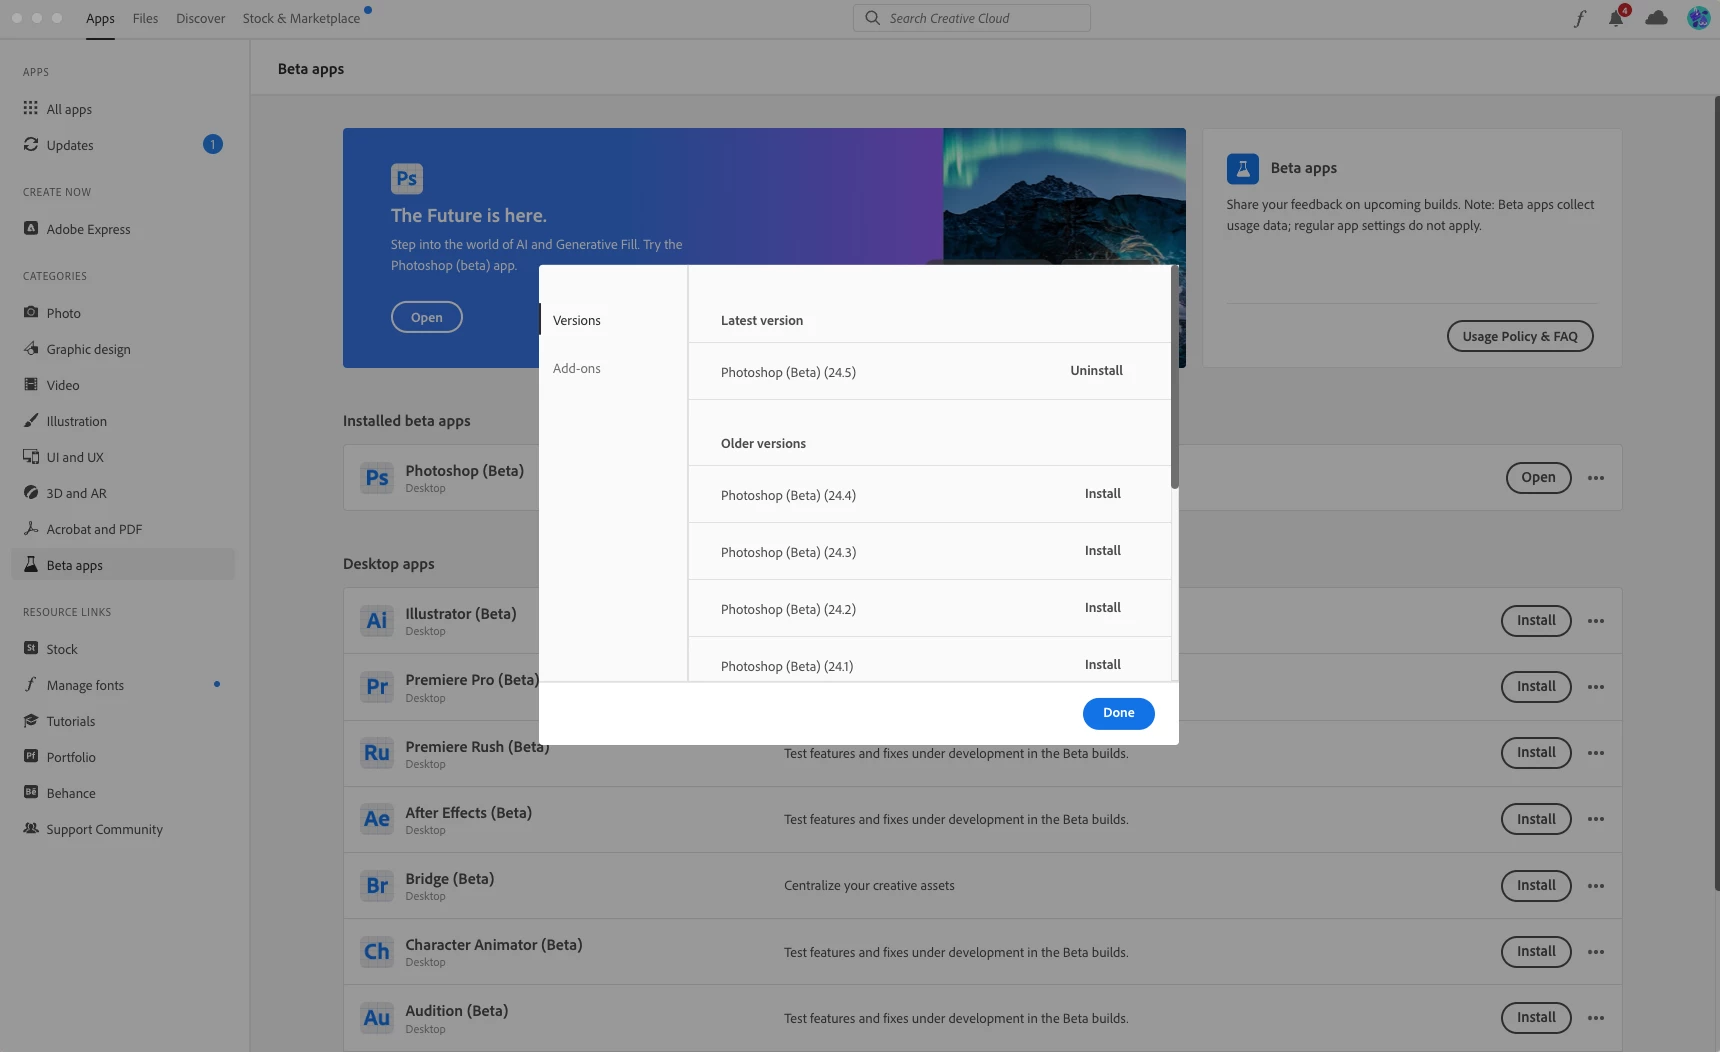This screenshot has height=1052, width=1720.
Task: Open more options for Photoshop (Beta)
Action: pyautogui.click(x=1596, y=478)
